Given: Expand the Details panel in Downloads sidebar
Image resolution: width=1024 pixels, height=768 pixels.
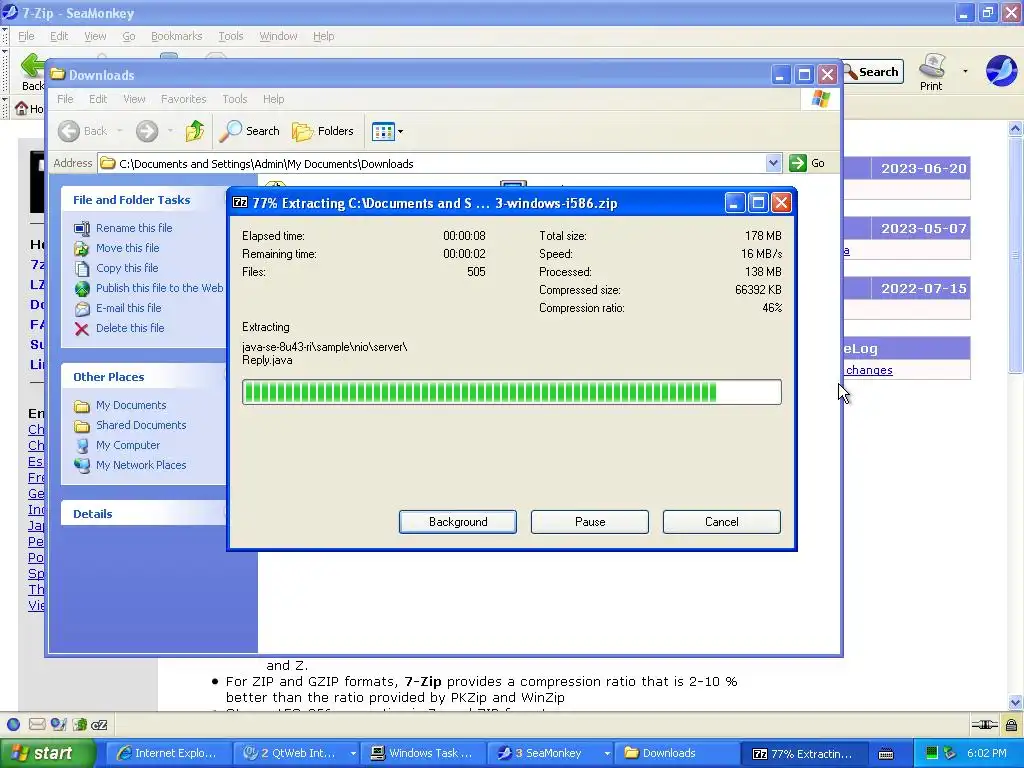Looking at the screenshot, I should click(x=143, y=513).
